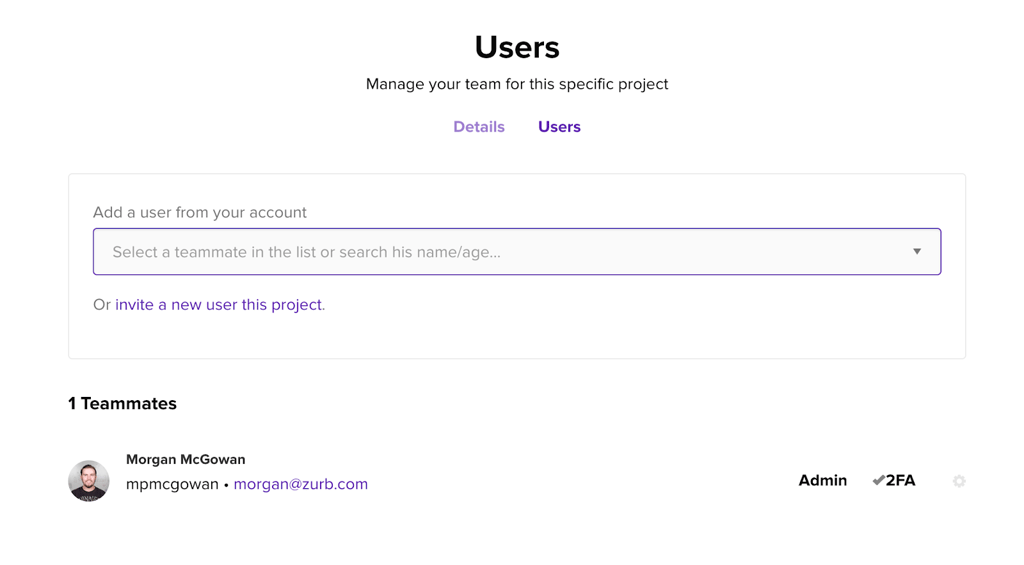The height and width of the screenshot is (565, 1024).
Task: Switch to the Details tab
Action: 479,127
